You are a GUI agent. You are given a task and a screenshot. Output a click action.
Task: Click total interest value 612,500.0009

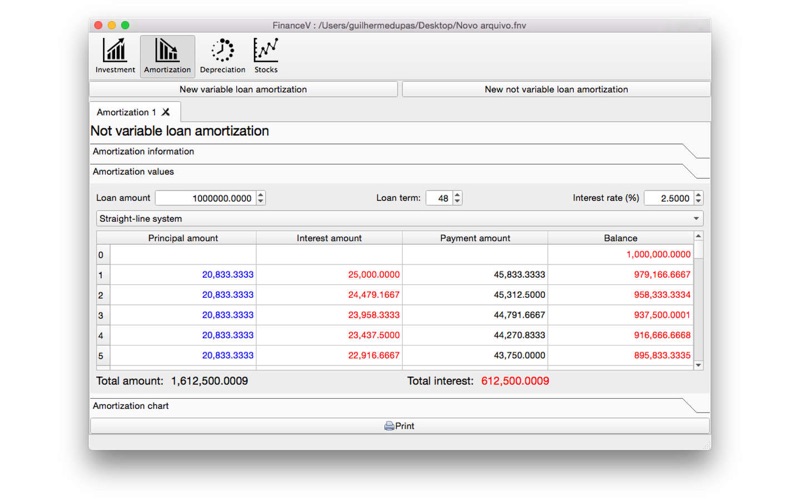515,381
